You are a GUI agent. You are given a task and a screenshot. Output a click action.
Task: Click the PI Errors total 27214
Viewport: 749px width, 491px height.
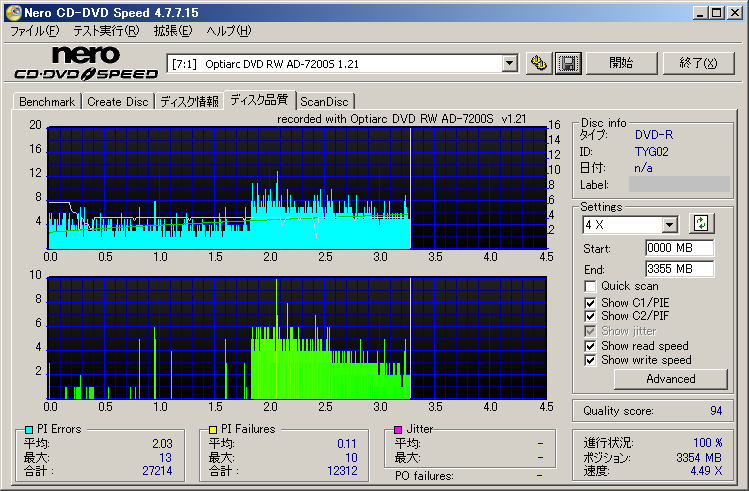157,471
